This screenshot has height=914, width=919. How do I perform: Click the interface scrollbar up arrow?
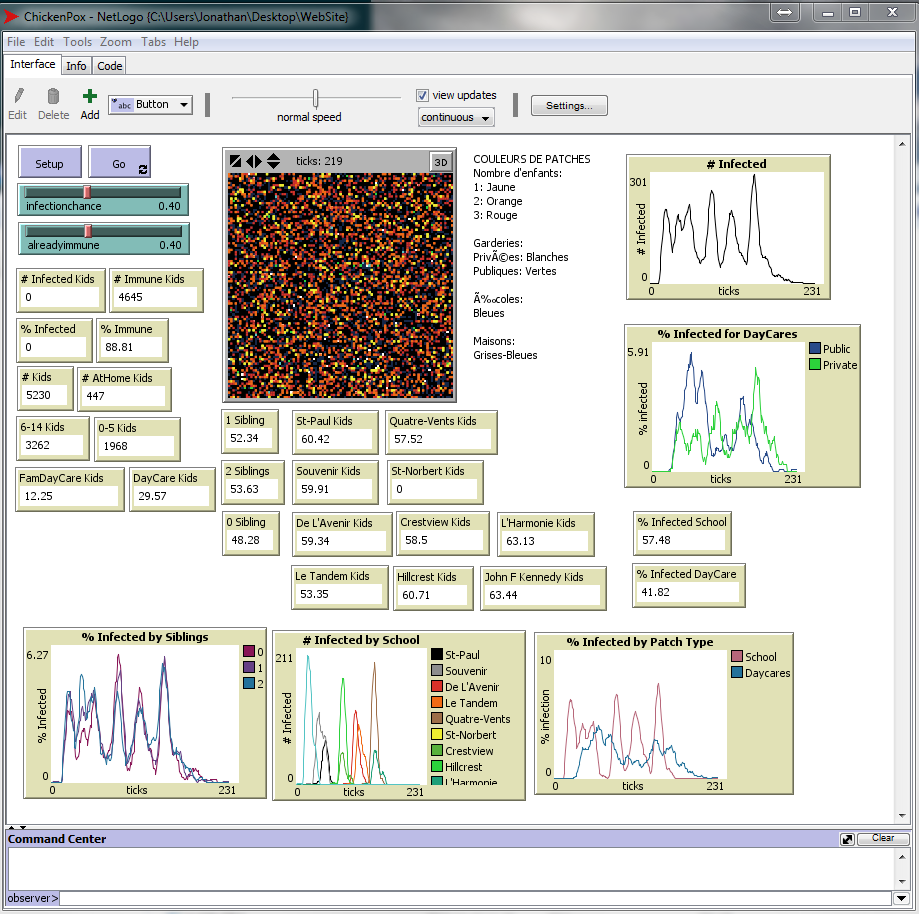point(902,144)
